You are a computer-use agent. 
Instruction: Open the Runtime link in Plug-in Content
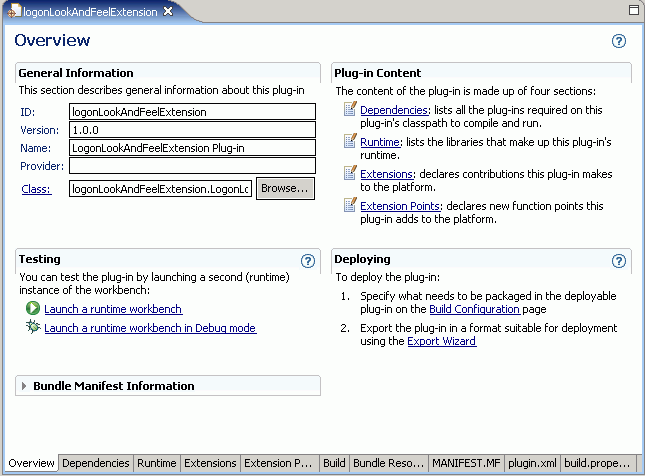pos(380,142)
